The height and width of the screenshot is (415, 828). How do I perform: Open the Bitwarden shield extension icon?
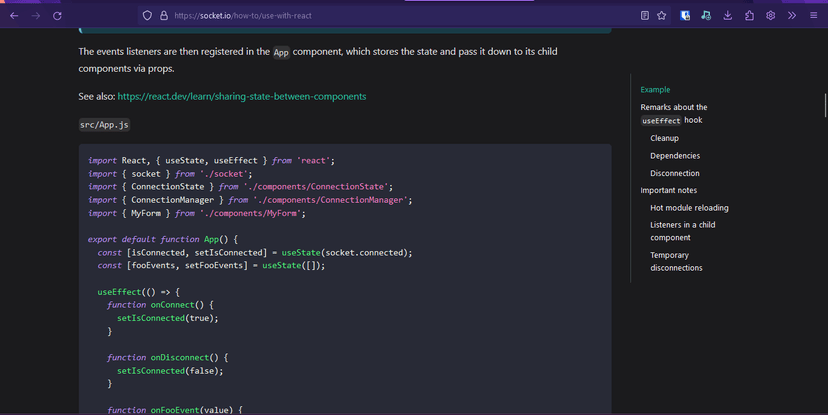[686, 16]
